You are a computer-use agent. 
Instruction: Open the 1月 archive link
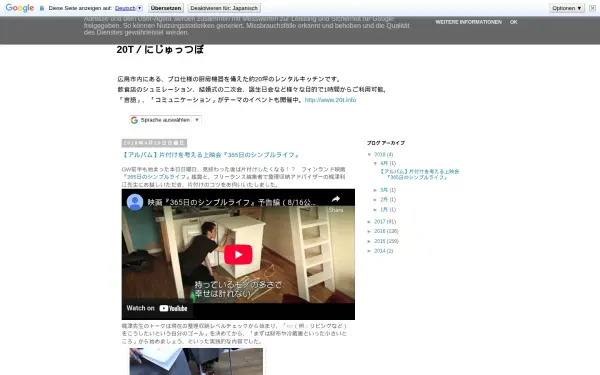pyautogui.click(x=384, y=210)
